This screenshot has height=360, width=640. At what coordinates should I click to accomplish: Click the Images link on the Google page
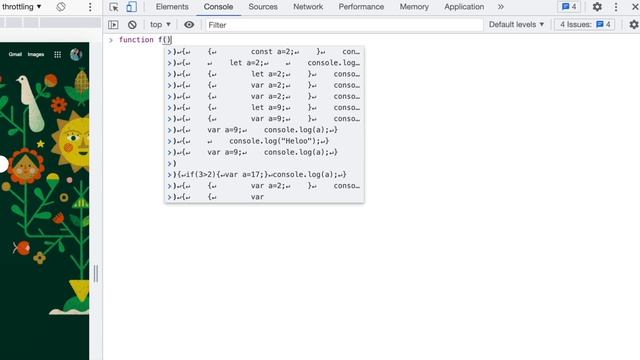[x=36, y=54]
